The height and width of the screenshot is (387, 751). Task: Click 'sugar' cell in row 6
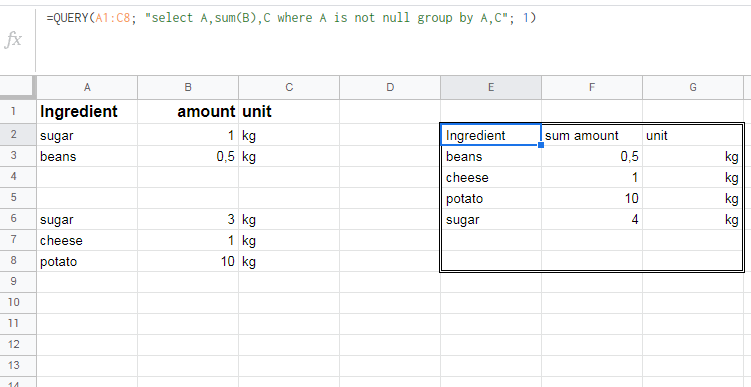(87, 219)
